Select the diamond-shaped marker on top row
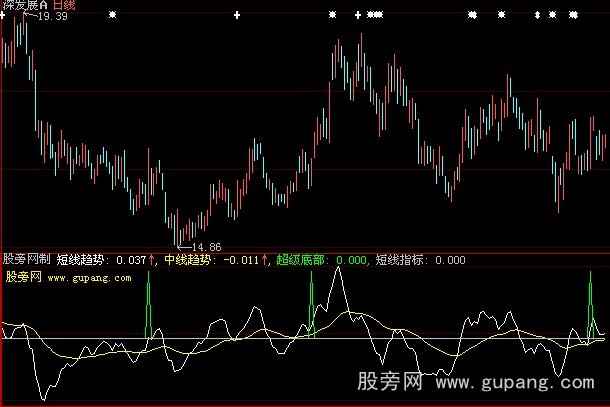 537,16
